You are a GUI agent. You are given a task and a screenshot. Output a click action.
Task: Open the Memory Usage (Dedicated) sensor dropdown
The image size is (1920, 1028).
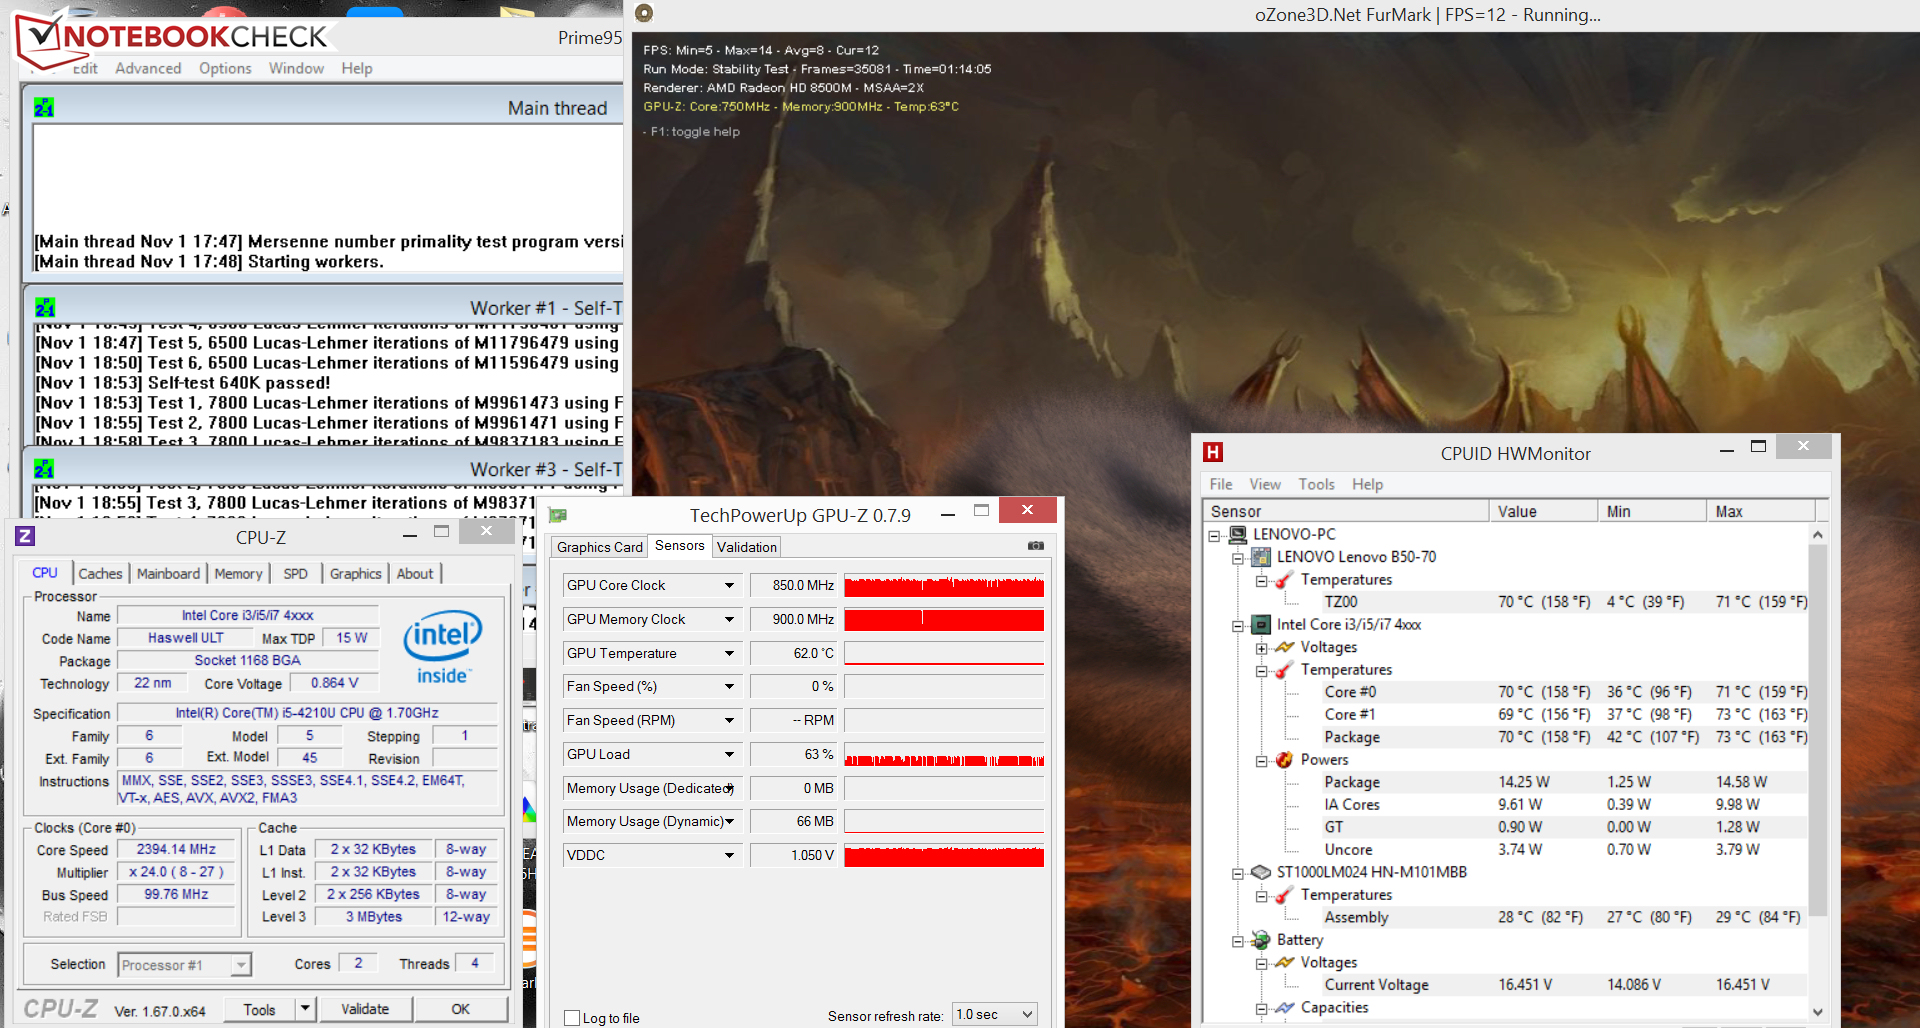[729, 789]
